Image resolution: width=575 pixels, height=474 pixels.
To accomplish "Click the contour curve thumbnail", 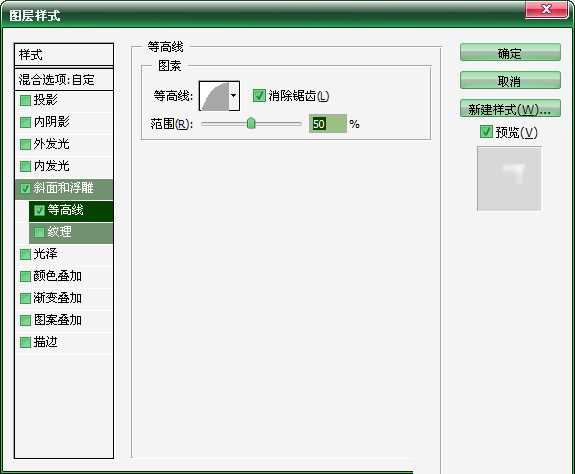I will tap(215, 96).
